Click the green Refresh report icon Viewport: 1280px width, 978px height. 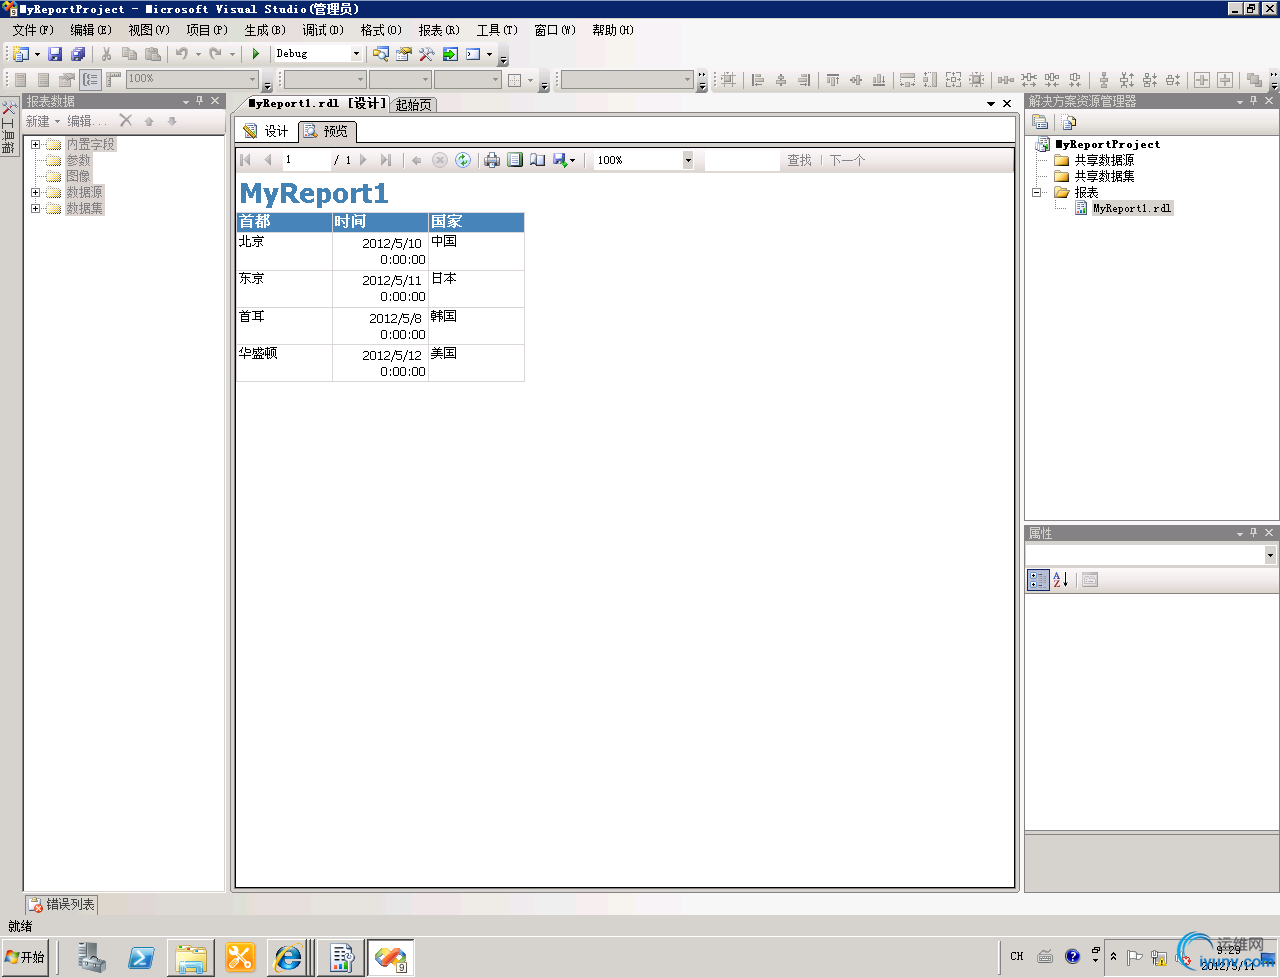tap(463, 160)
